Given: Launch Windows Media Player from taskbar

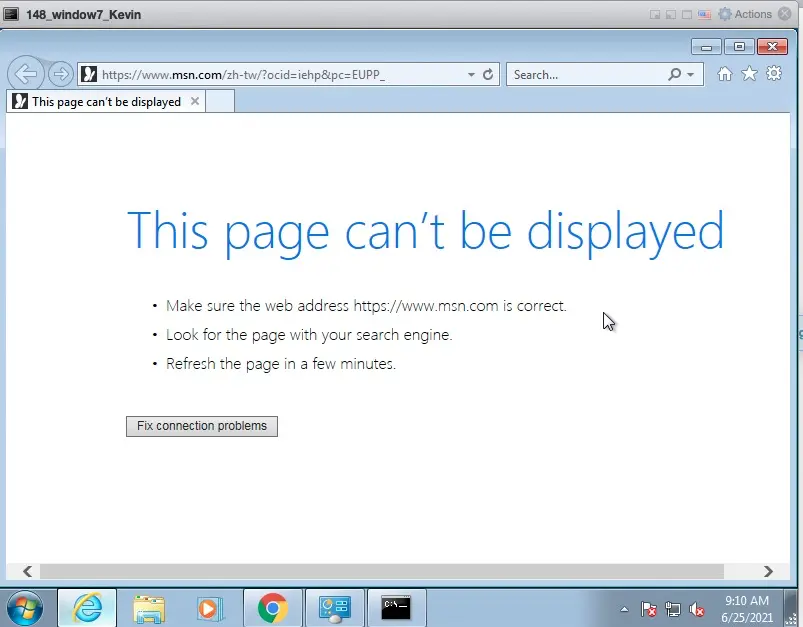Looking at the screenshot, I should click(210, 607).
